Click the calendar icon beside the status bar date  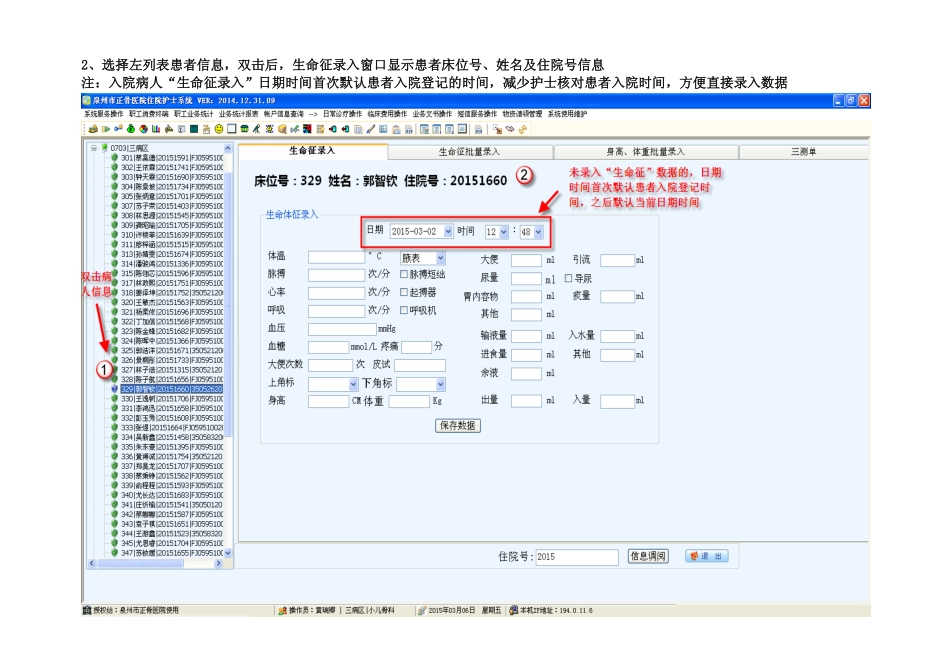coord(422,610)
